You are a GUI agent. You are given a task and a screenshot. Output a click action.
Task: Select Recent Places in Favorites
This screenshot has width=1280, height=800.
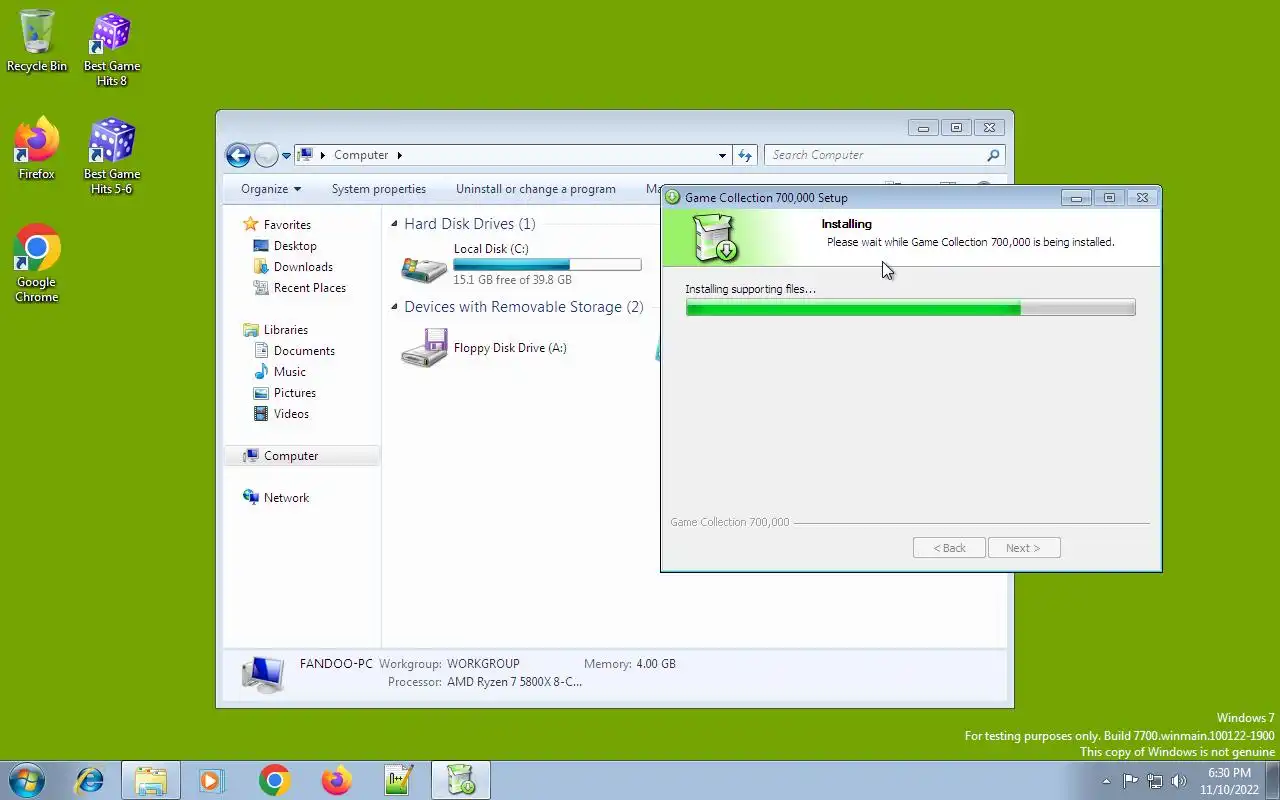click(x=310, y=288)
